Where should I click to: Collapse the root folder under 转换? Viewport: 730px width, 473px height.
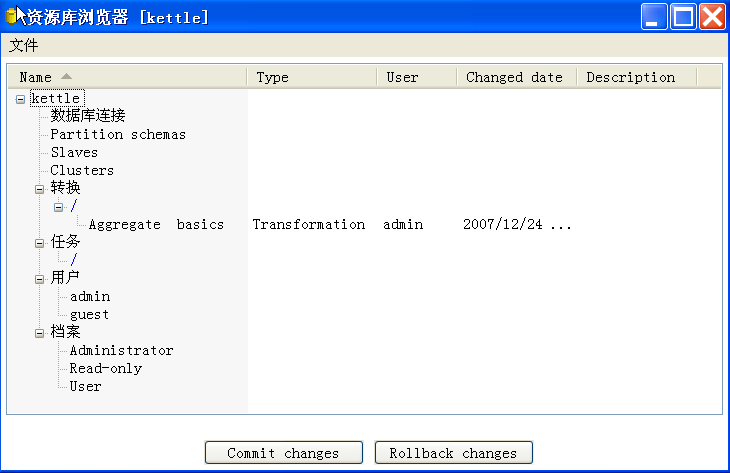[x=59, y=207]
